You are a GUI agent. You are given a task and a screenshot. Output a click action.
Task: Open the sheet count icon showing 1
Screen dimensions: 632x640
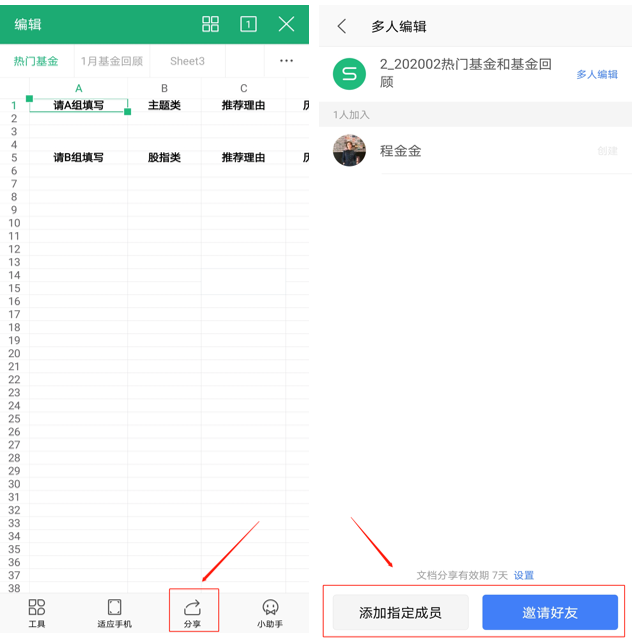248,24
